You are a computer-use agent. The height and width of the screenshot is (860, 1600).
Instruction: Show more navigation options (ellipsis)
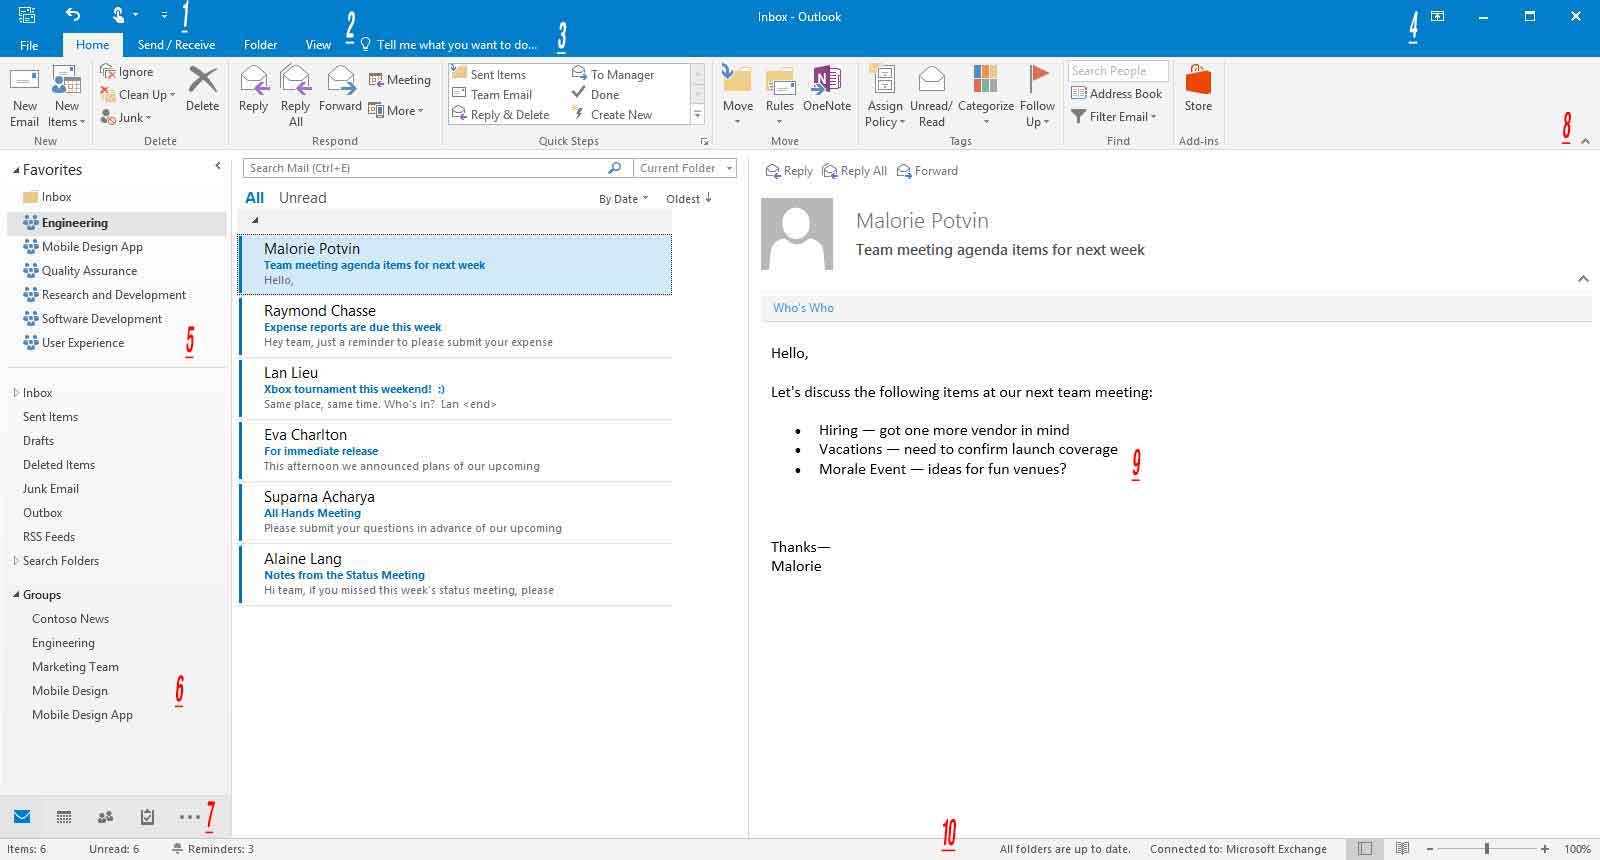[x=189, y=817]
